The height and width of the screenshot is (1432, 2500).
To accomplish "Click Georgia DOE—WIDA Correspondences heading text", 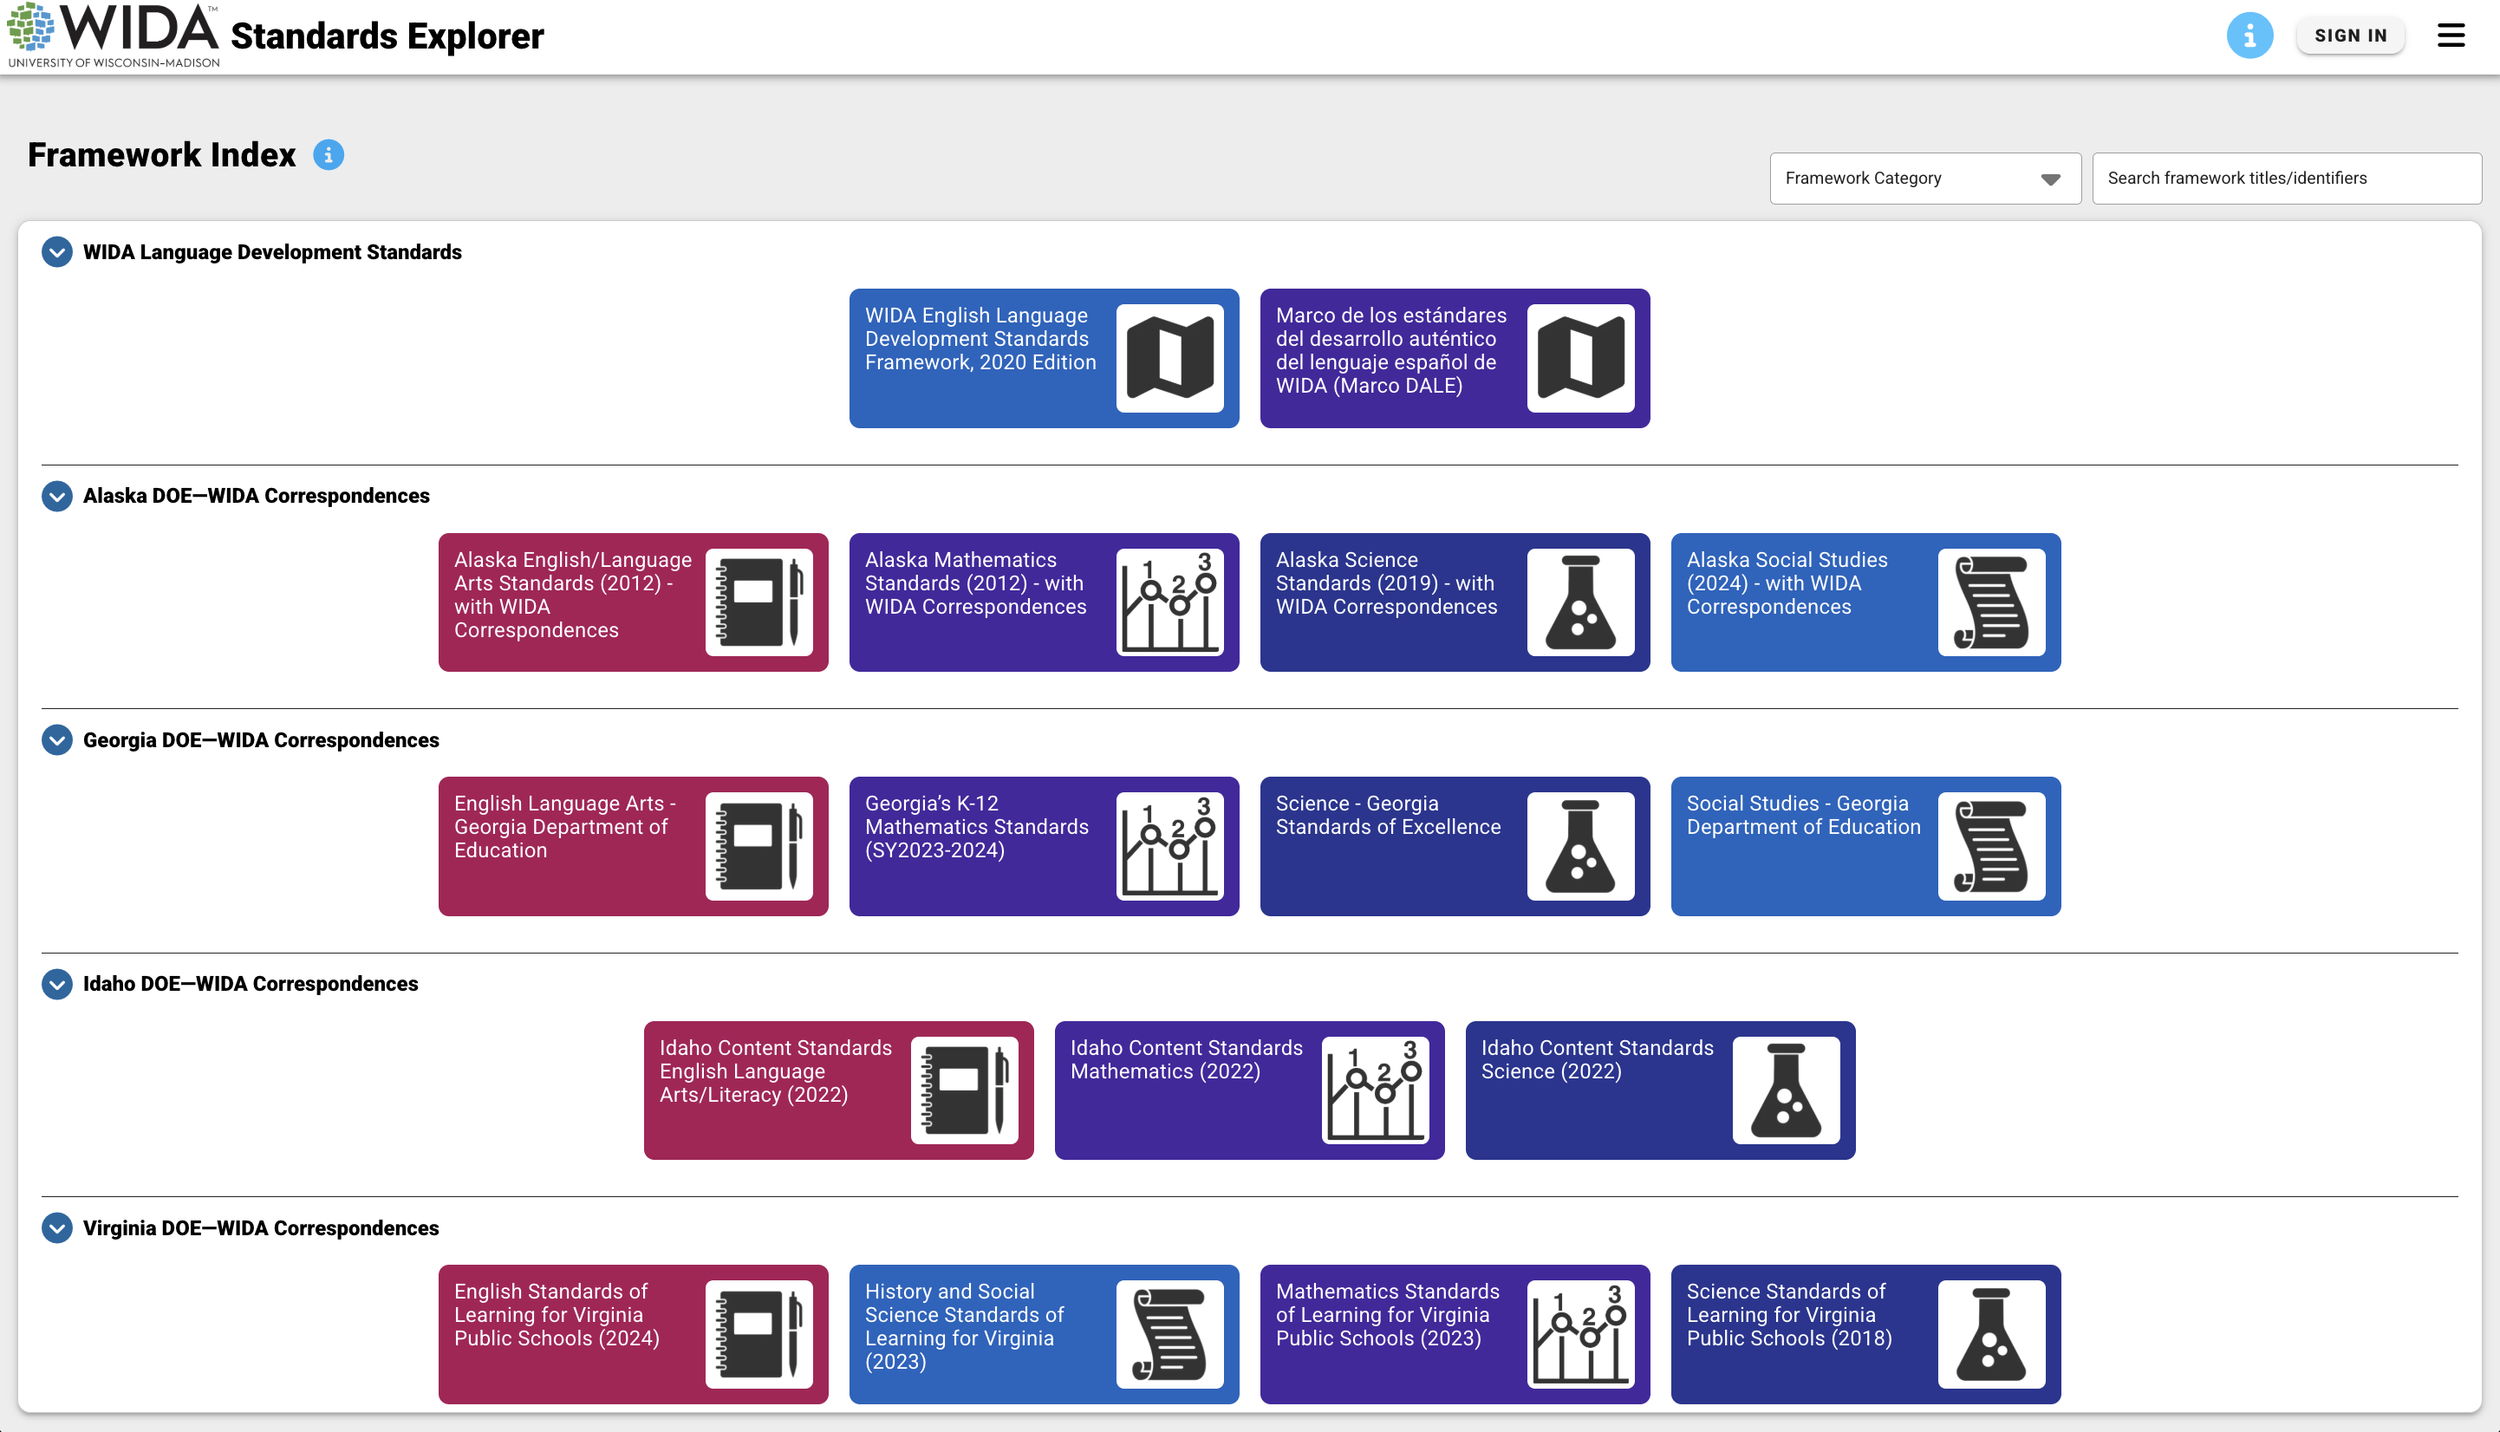I will pos(261,740).
